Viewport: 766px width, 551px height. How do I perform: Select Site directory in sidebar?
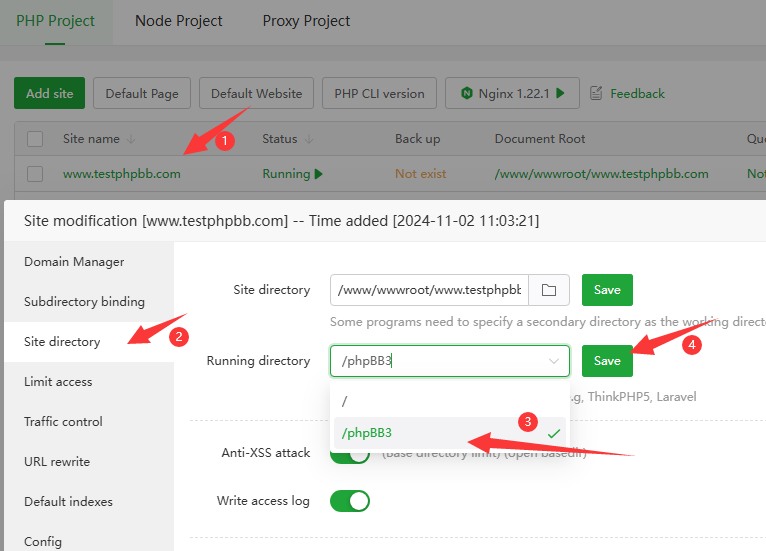tap(89, 342)
